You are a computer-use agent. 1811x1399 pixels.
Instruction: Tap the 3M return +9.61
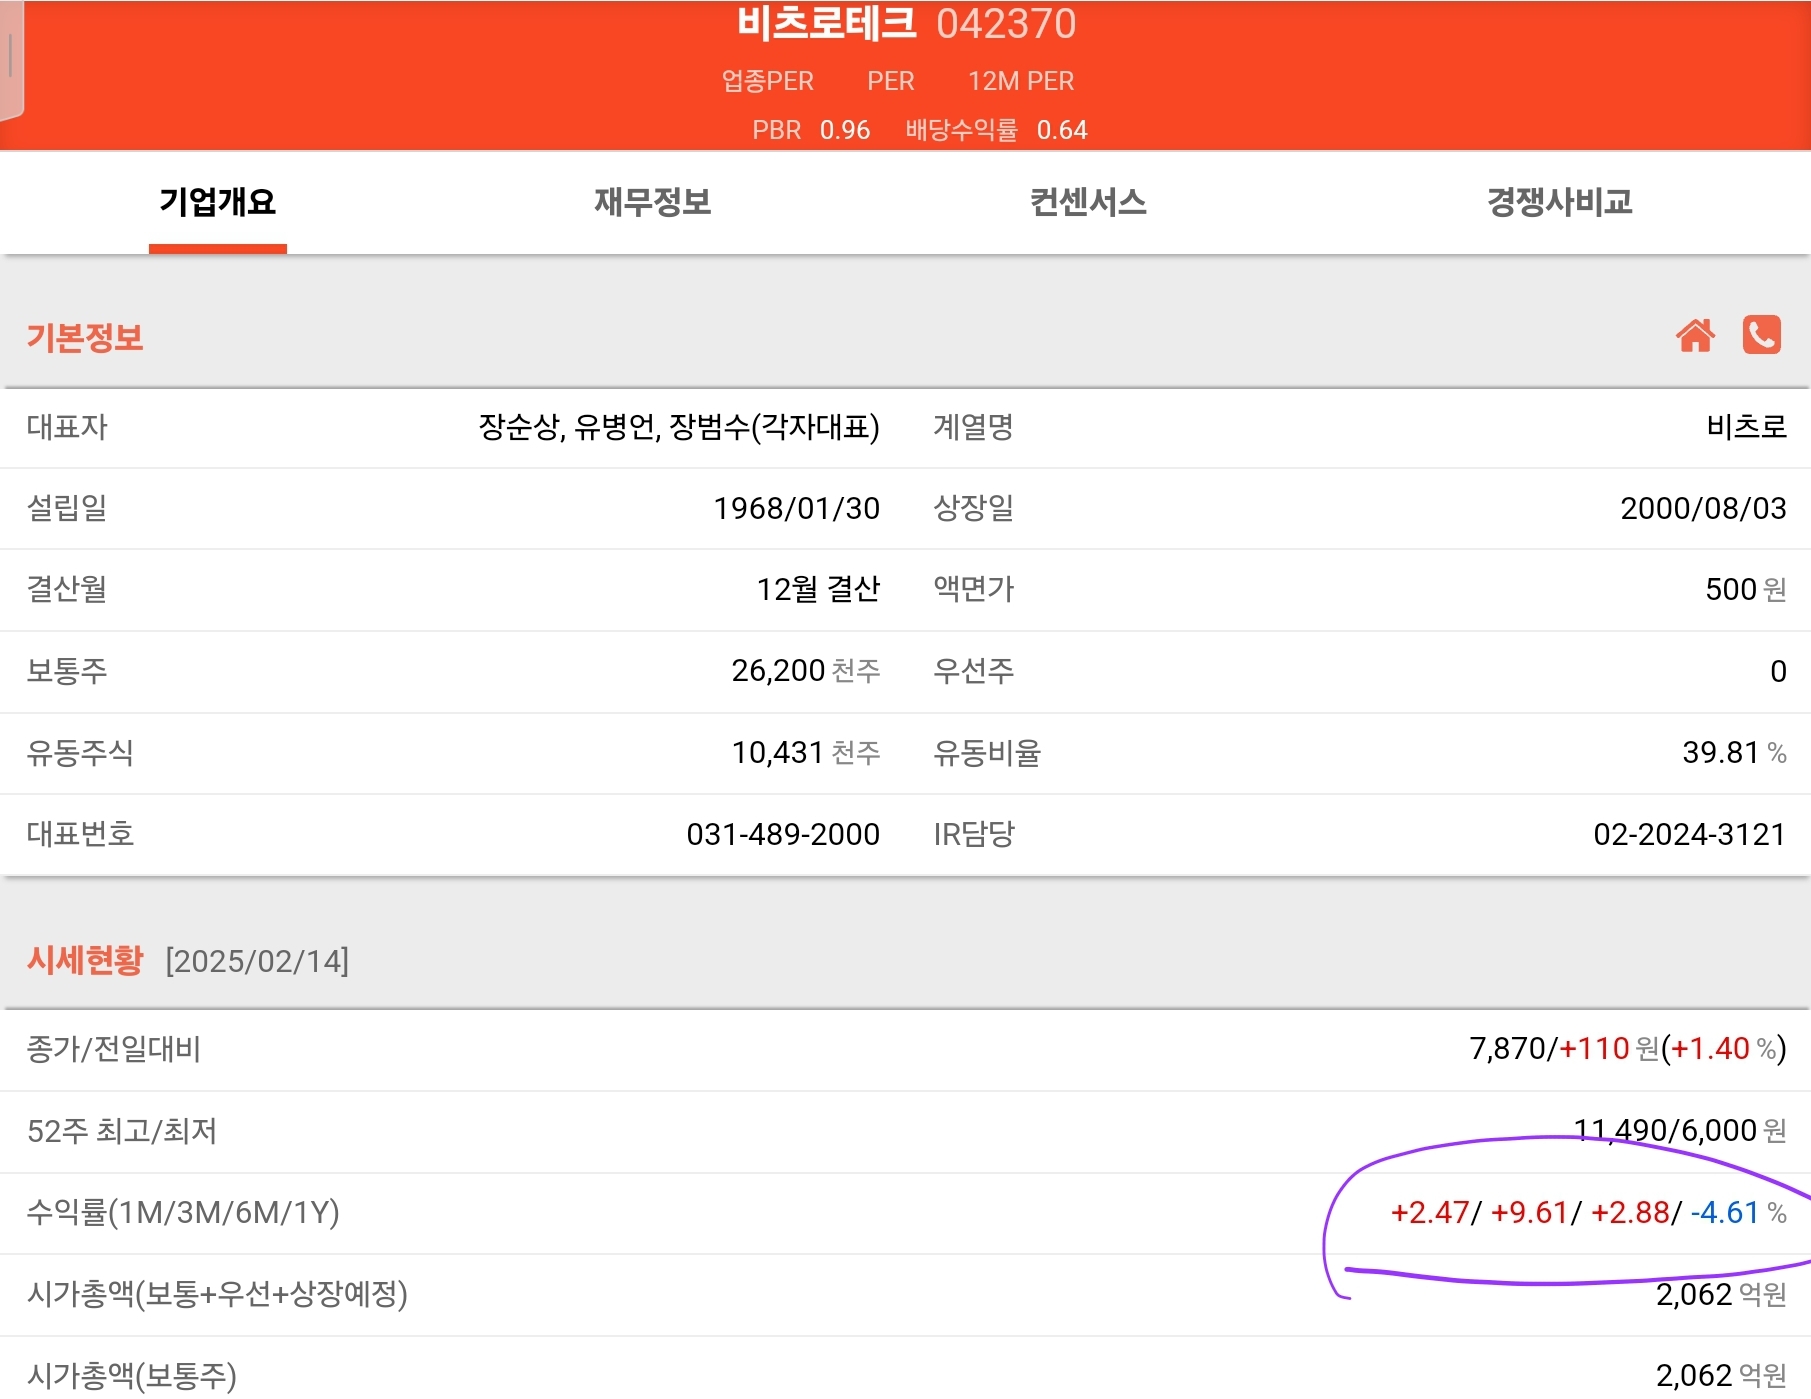tap(1529, 1213)
